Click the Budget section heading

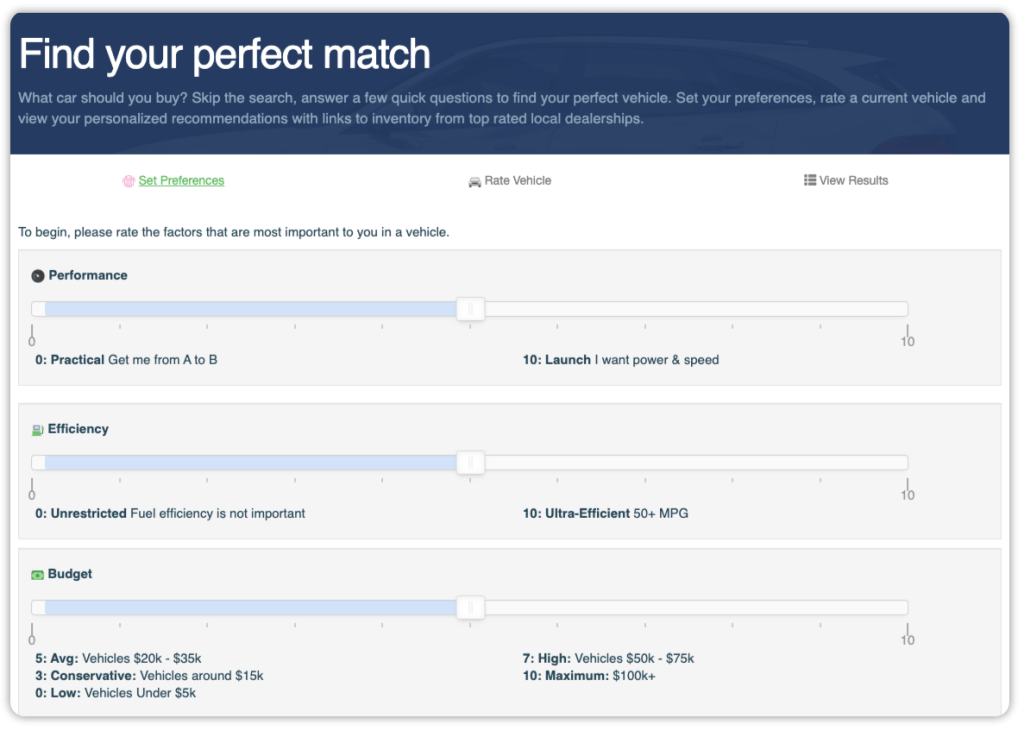(70, 574)
